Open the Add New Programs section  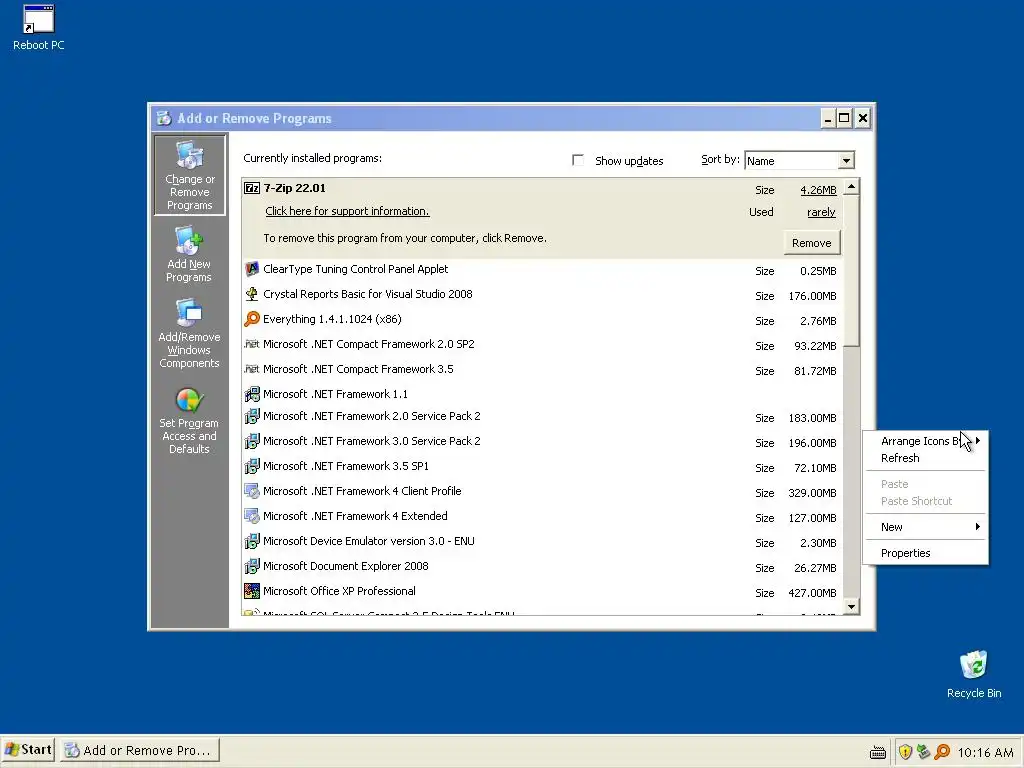[x=189, y=255]
